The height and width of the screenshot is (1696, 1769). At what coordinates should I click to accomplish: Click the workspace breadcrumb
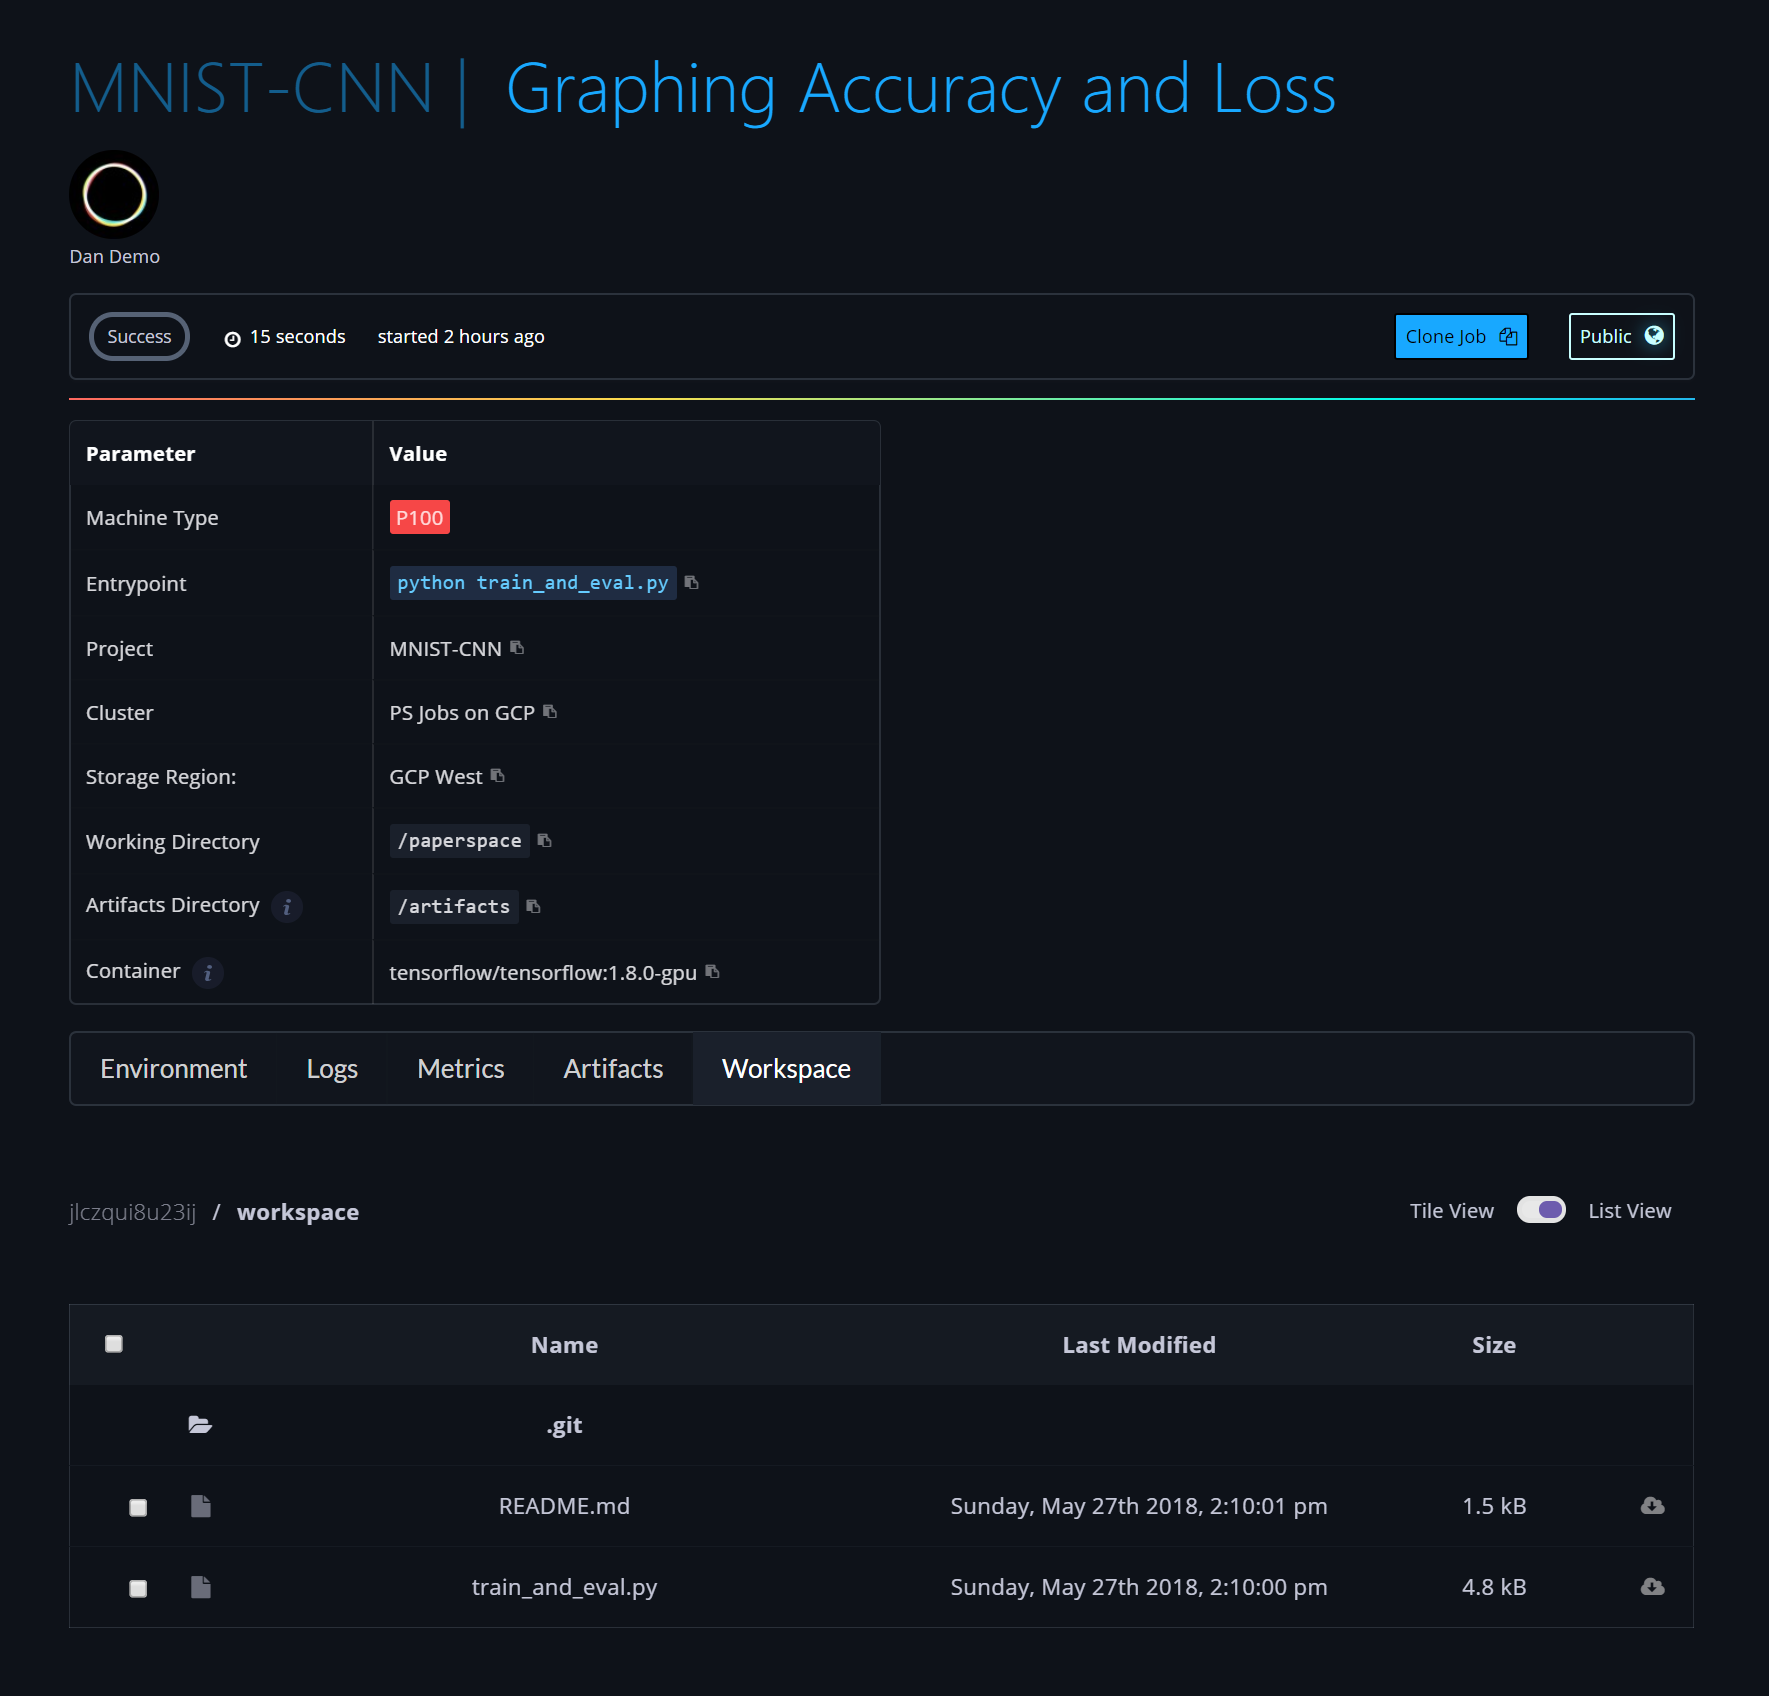click(x=298, y=1212)
